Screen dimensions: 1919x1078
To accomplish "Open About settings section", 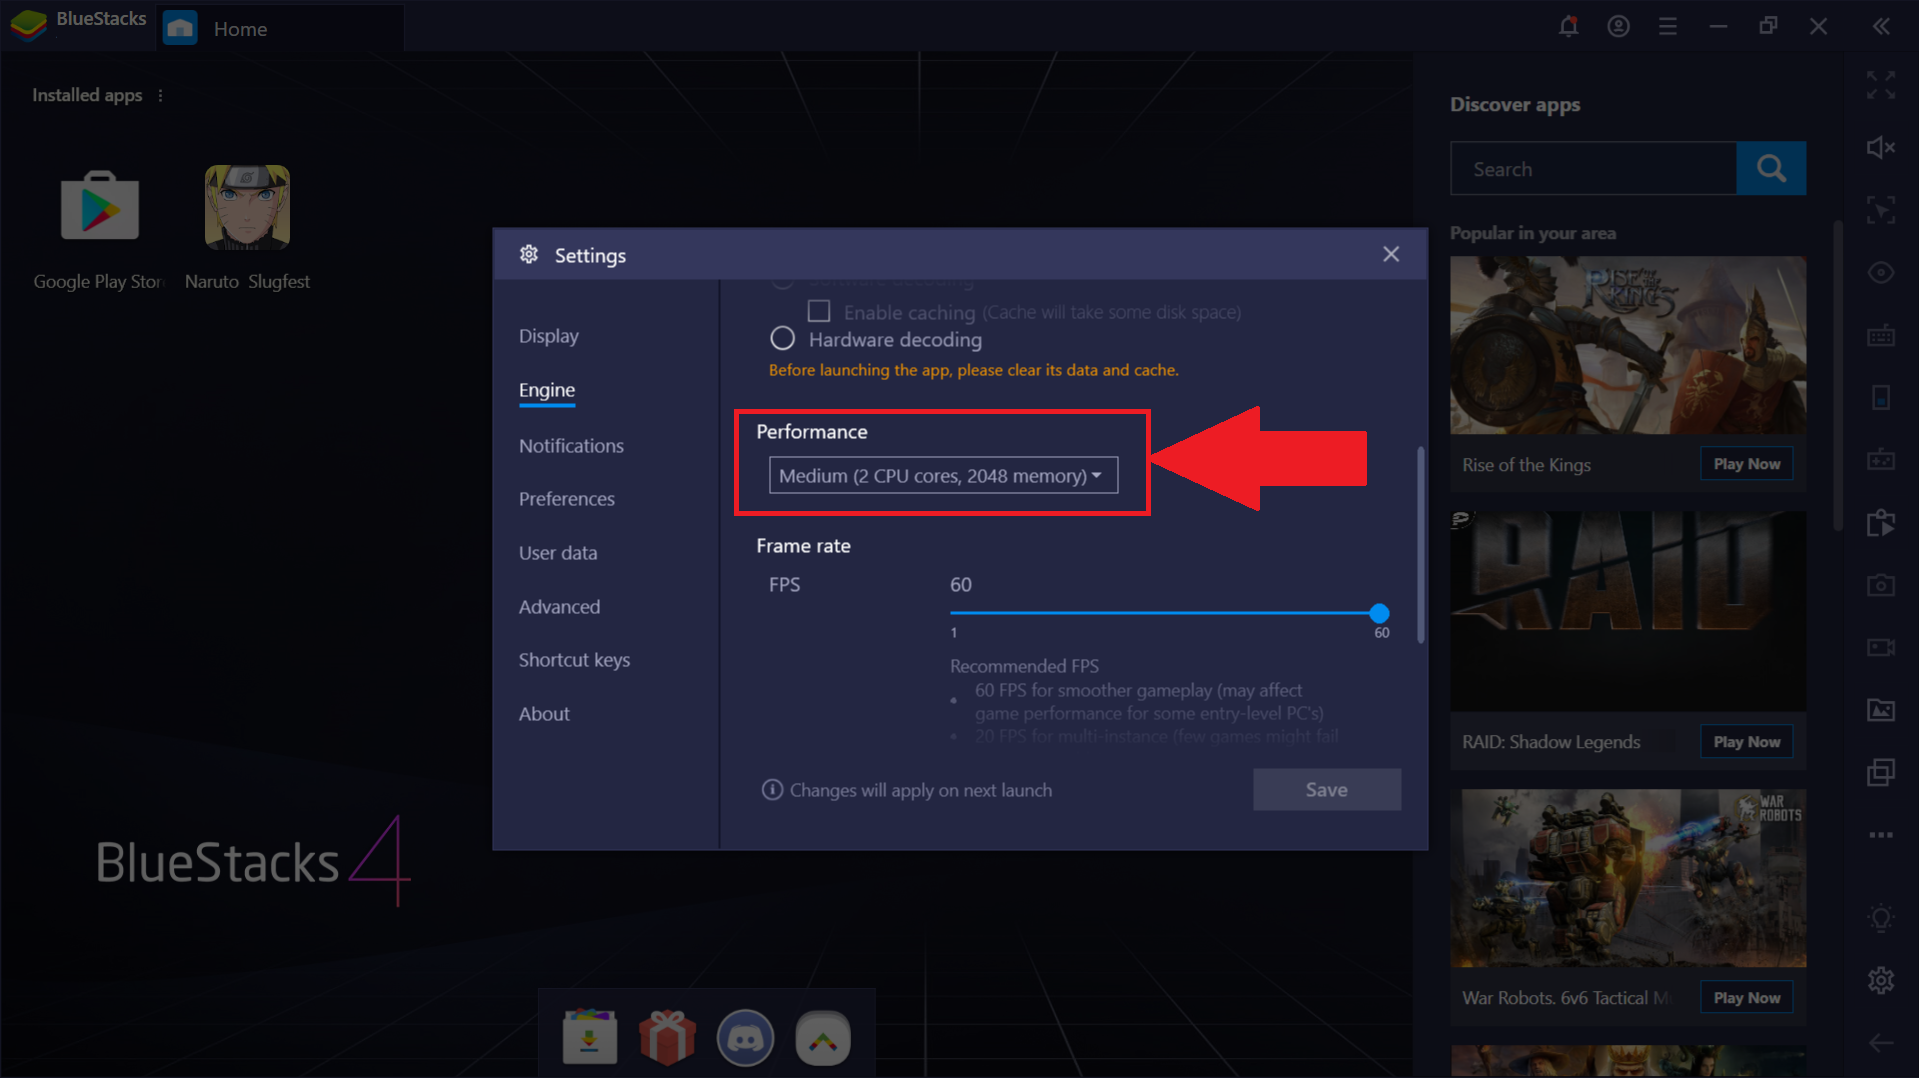I will 544,714.
